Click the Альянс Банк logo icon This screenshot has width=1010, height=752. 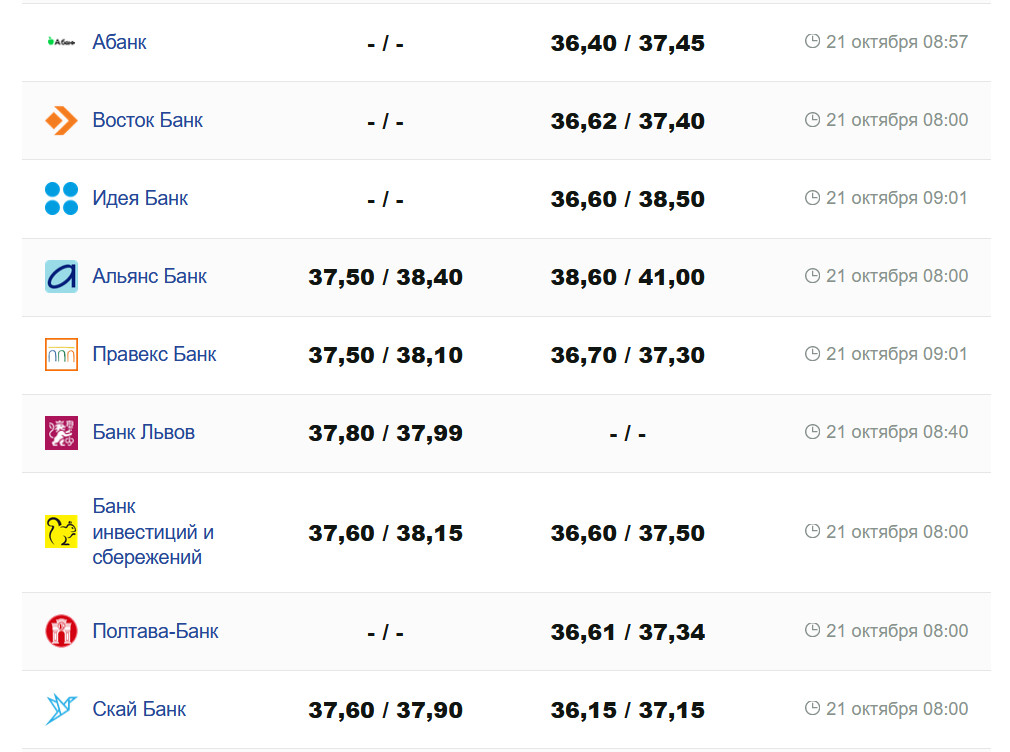pyautogui.click(x=61, y=276)
